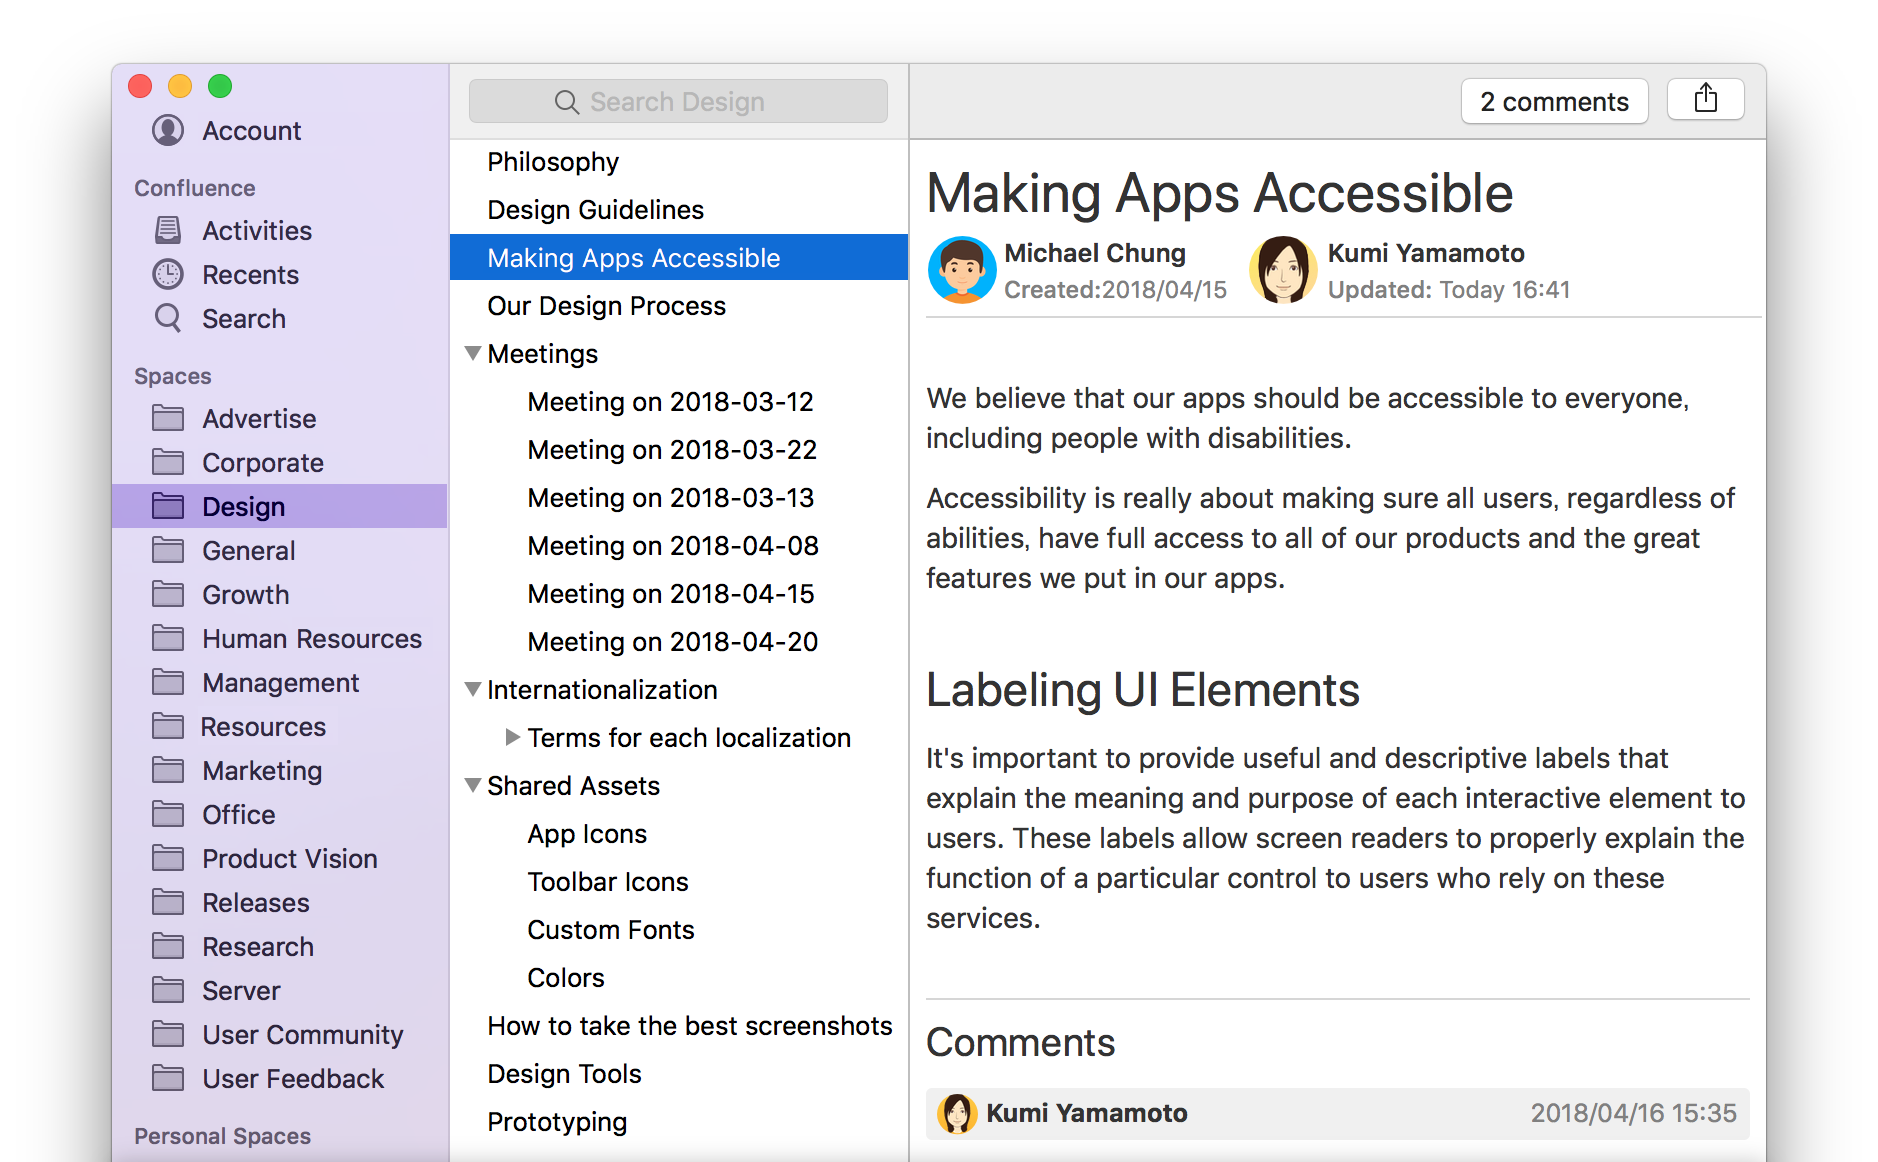Click the Advertise space folder icon

point(168,418)
